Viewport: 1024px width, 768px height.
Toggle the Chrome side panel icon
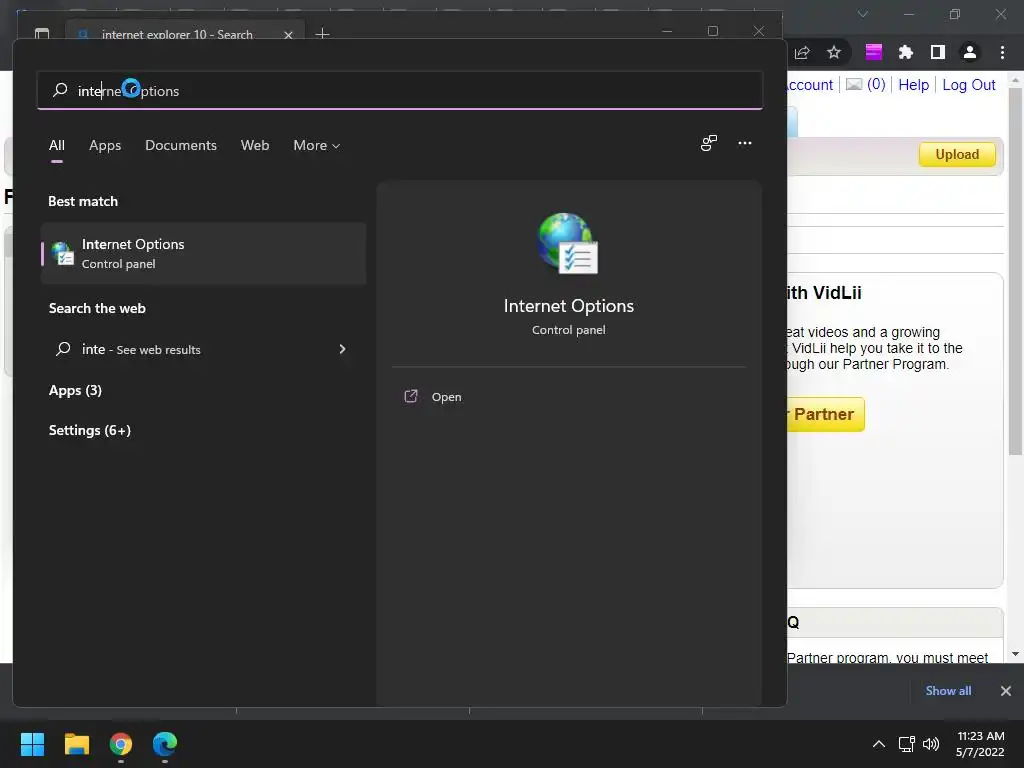tap(938, 52)
